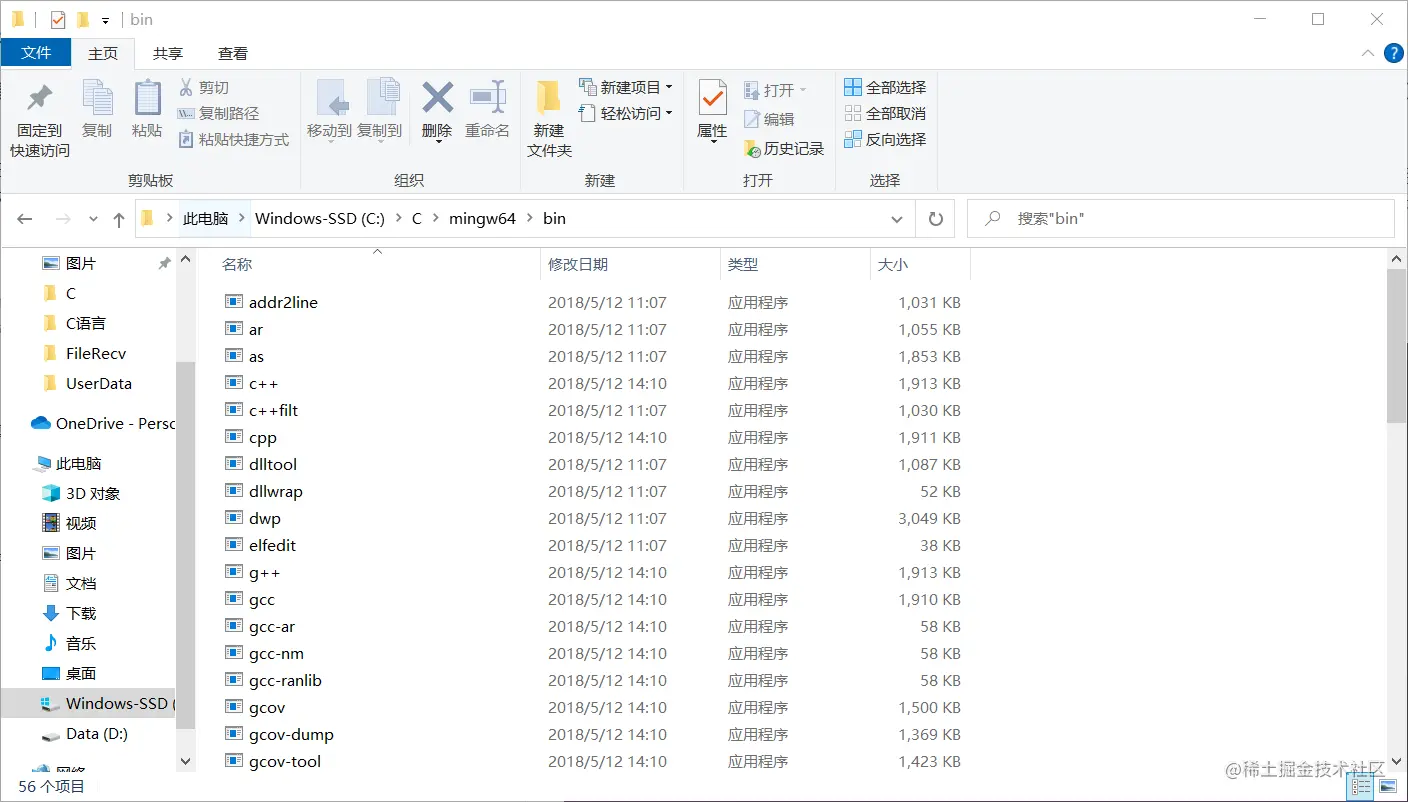Open the quick access toolbar customize dropdown
The height and width of the screenshot is (802, 1408).
pos(105,20)
